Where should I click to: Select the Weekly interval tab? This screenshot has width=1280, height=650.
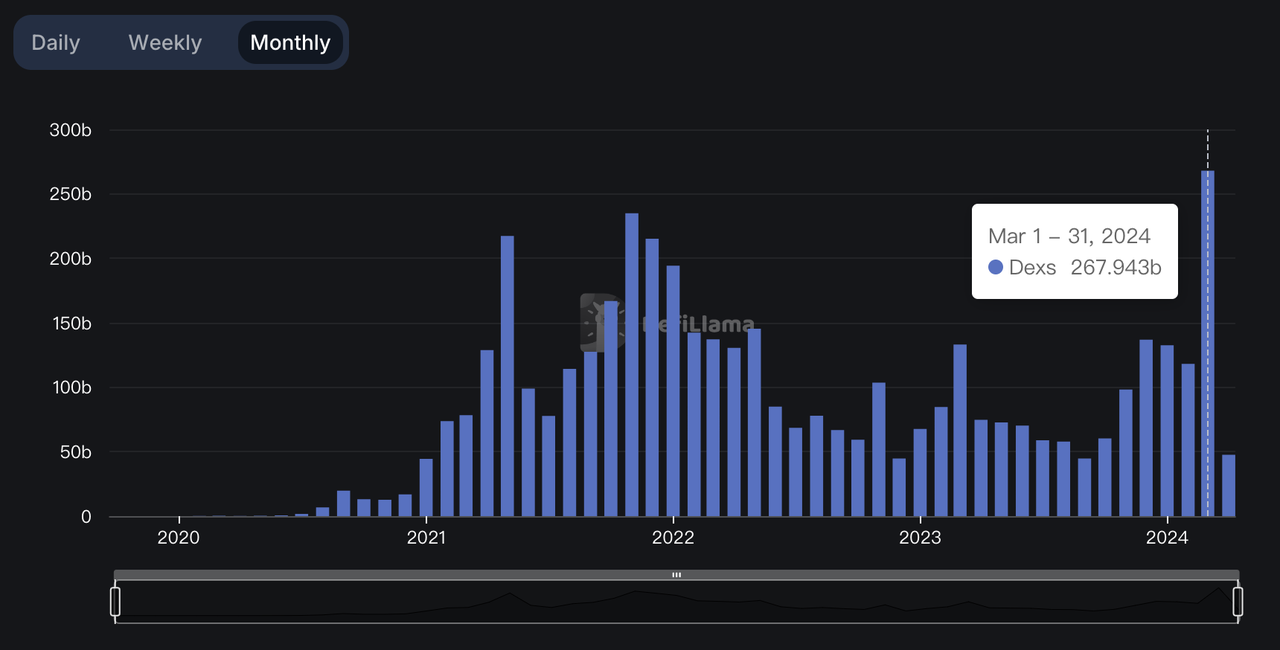(165, 43)
